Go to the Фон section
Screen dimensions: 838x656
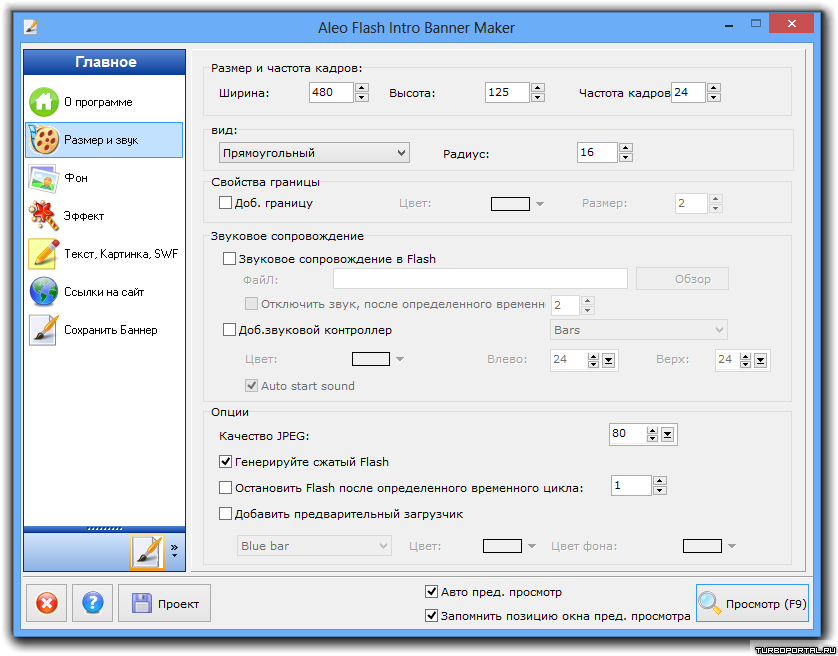tap(105, 178)
